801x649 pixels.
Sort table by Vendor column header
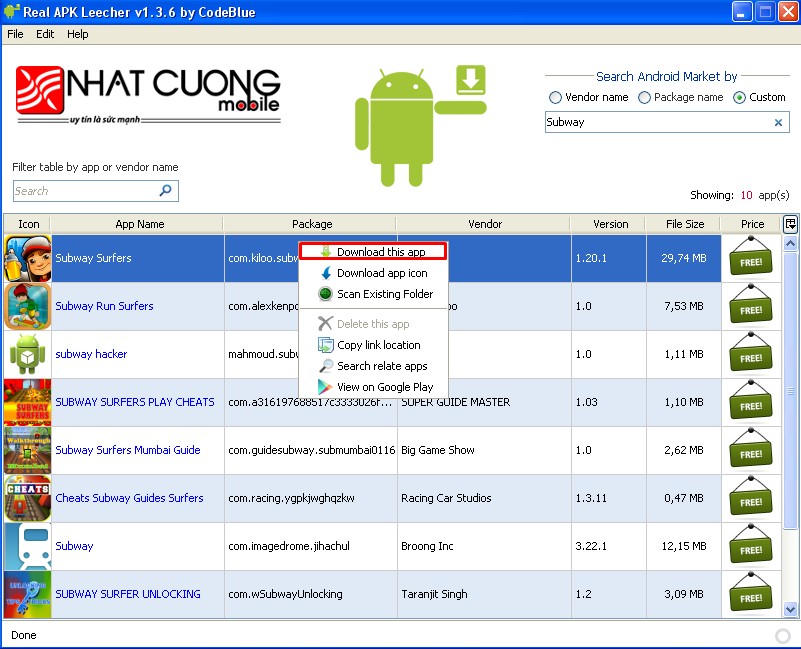(485, 224)
